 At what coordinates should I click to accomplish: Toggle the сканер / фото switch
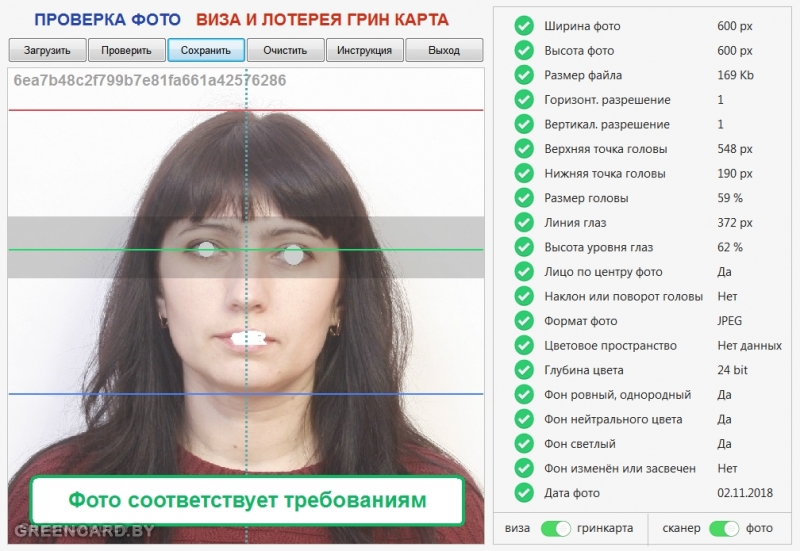(x=723, y=529)
